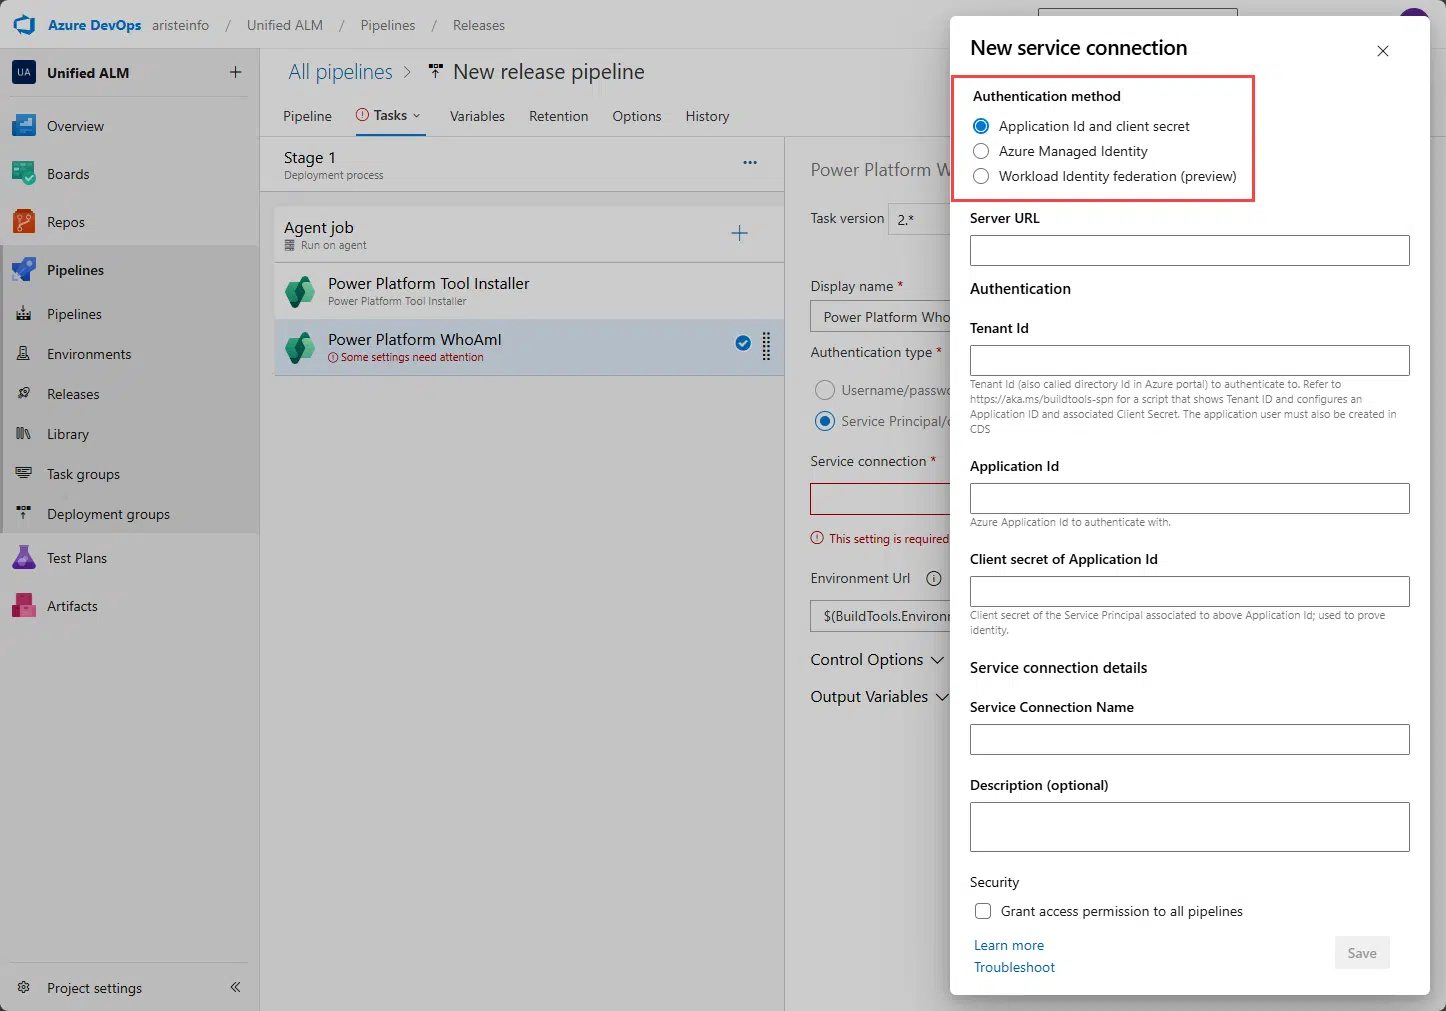Select the Releases sidebar icon
The height and width of the screenshot is (1011, 1446).
(x=23, y=393)
